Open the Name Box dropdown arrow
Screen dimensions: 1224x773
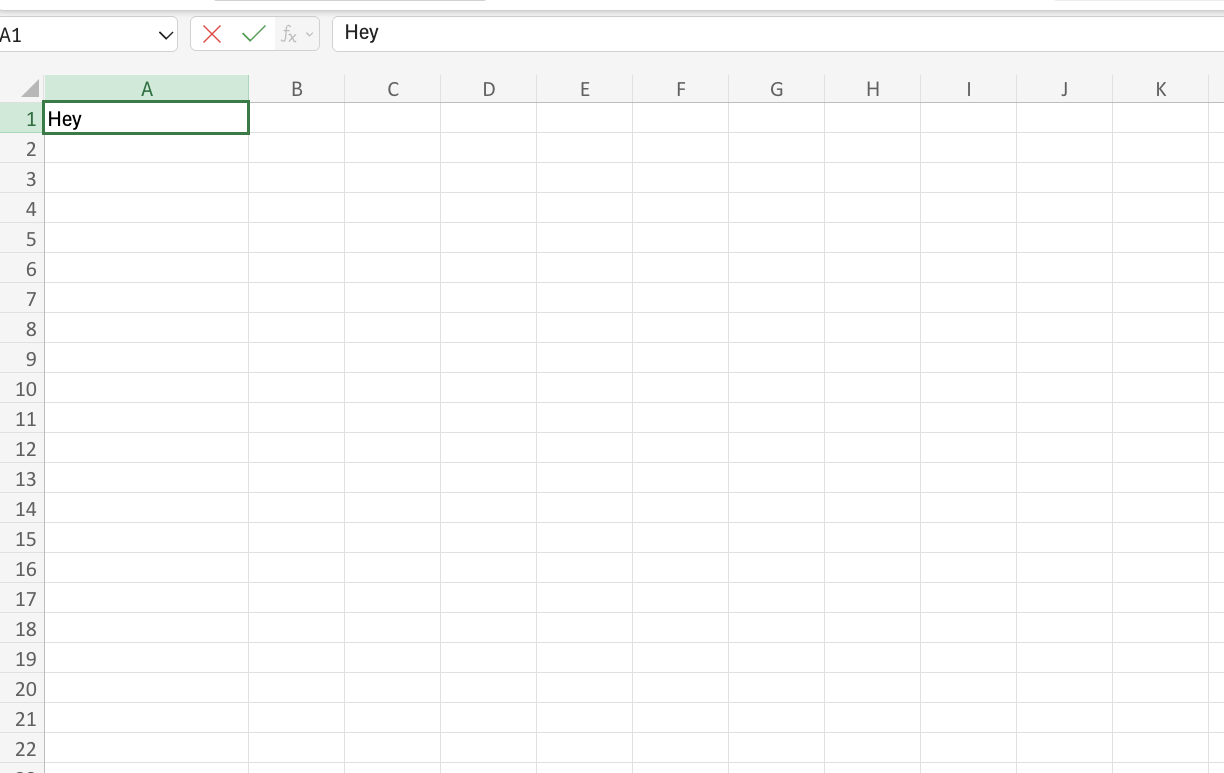166,33
